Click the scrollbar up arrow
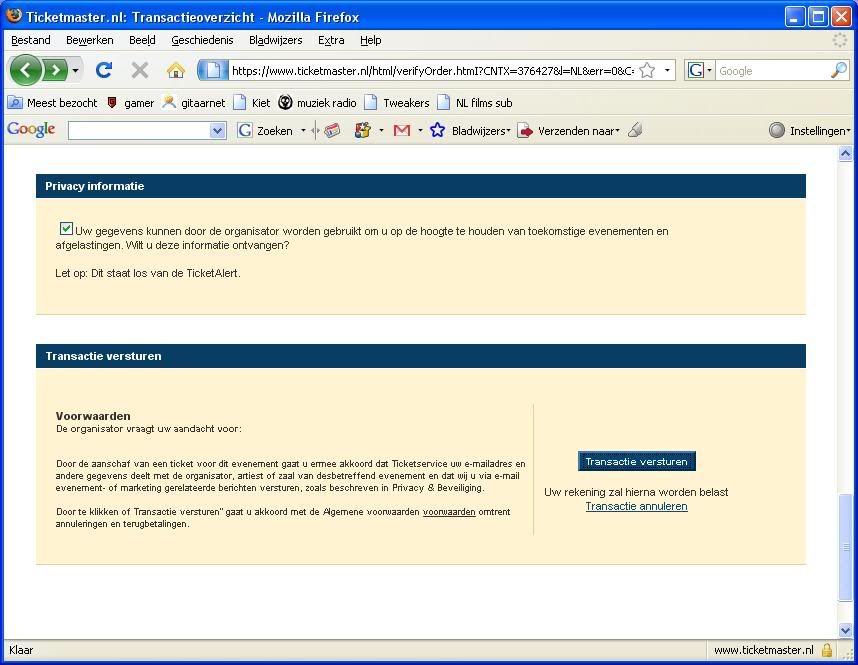Image resolution: width=858 pixels, height=665 pixels. [x=845, y=154]
